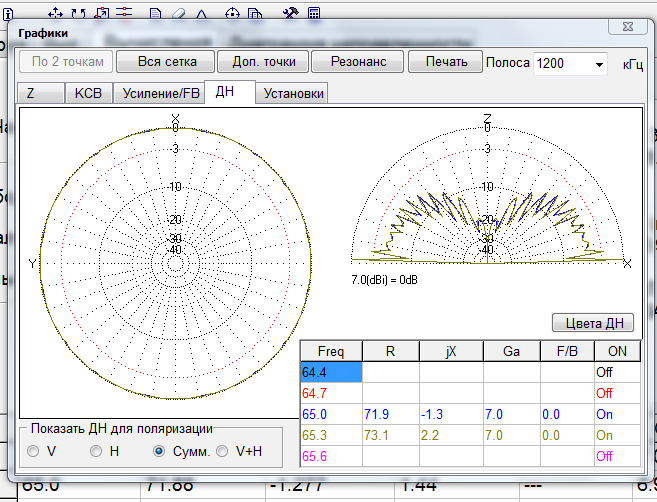Click the 7.0(dBi) = 0dB label
Image resolution: width=657 pixels, height=502 pixels.
coord(384,280)
